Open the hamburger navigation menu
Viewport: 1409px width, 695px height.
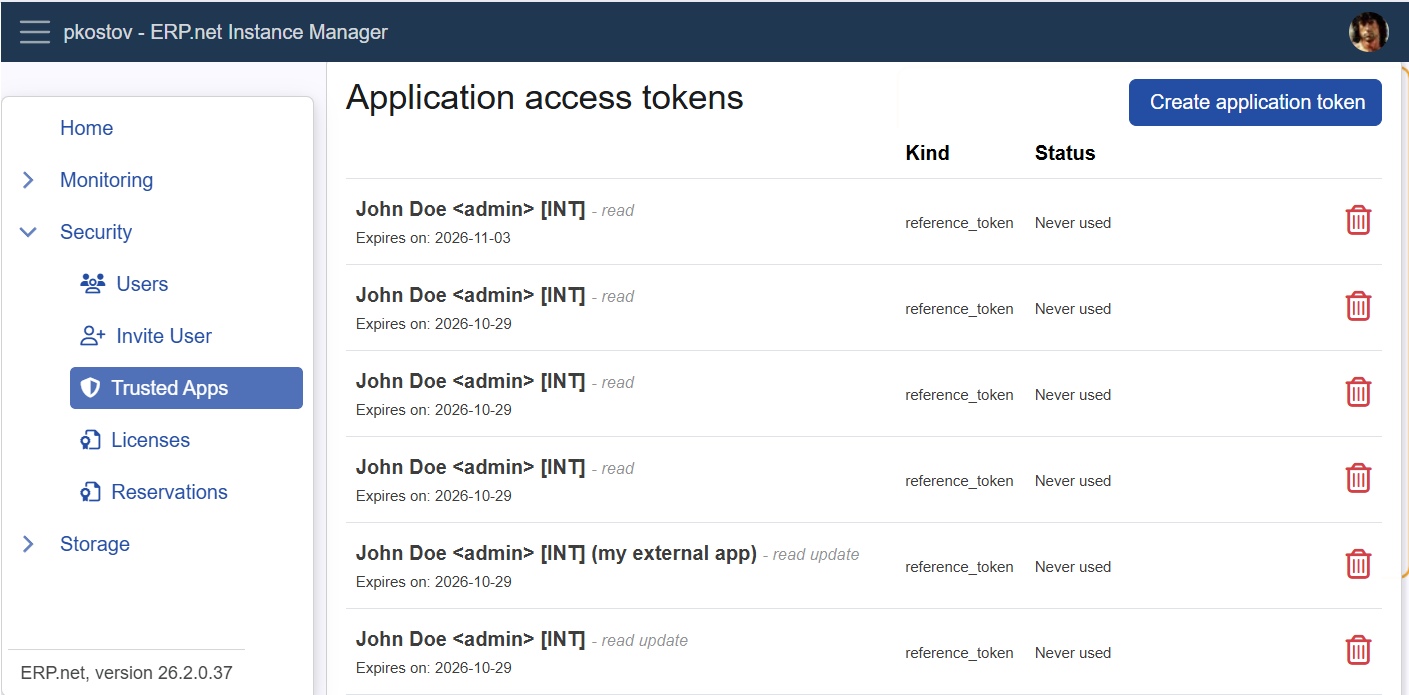[34, 31]
